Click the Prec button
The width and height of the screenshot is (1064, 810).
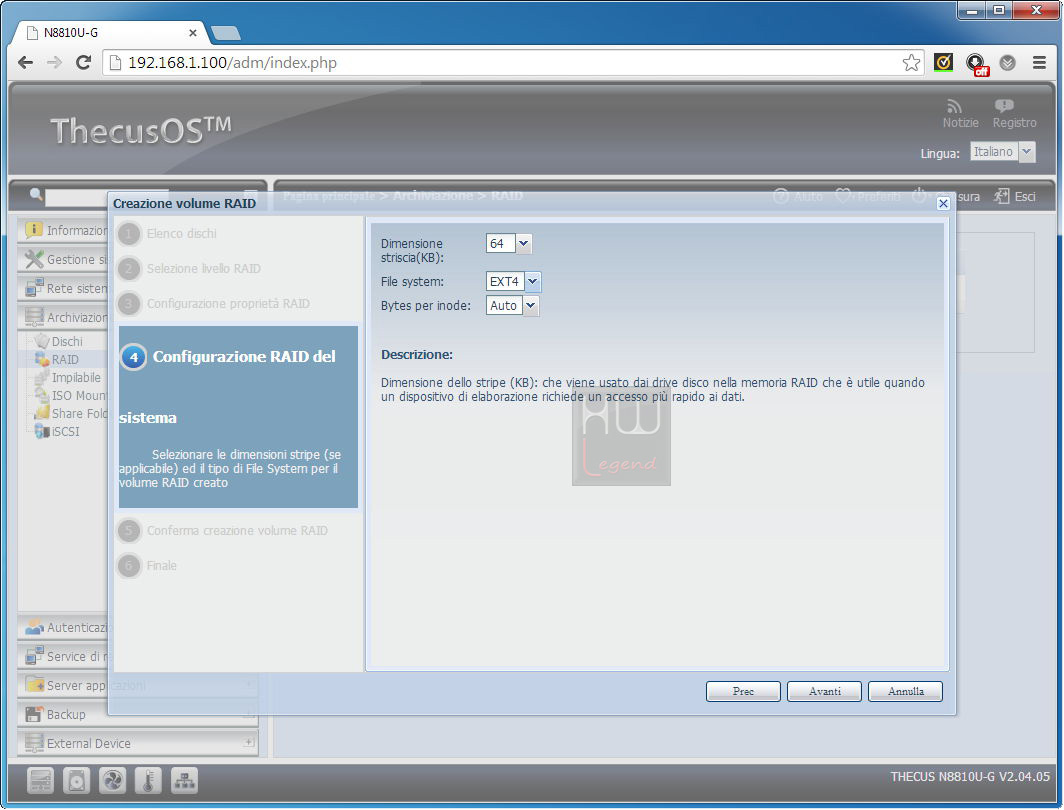pyautogui.click(x=743, y=691)
